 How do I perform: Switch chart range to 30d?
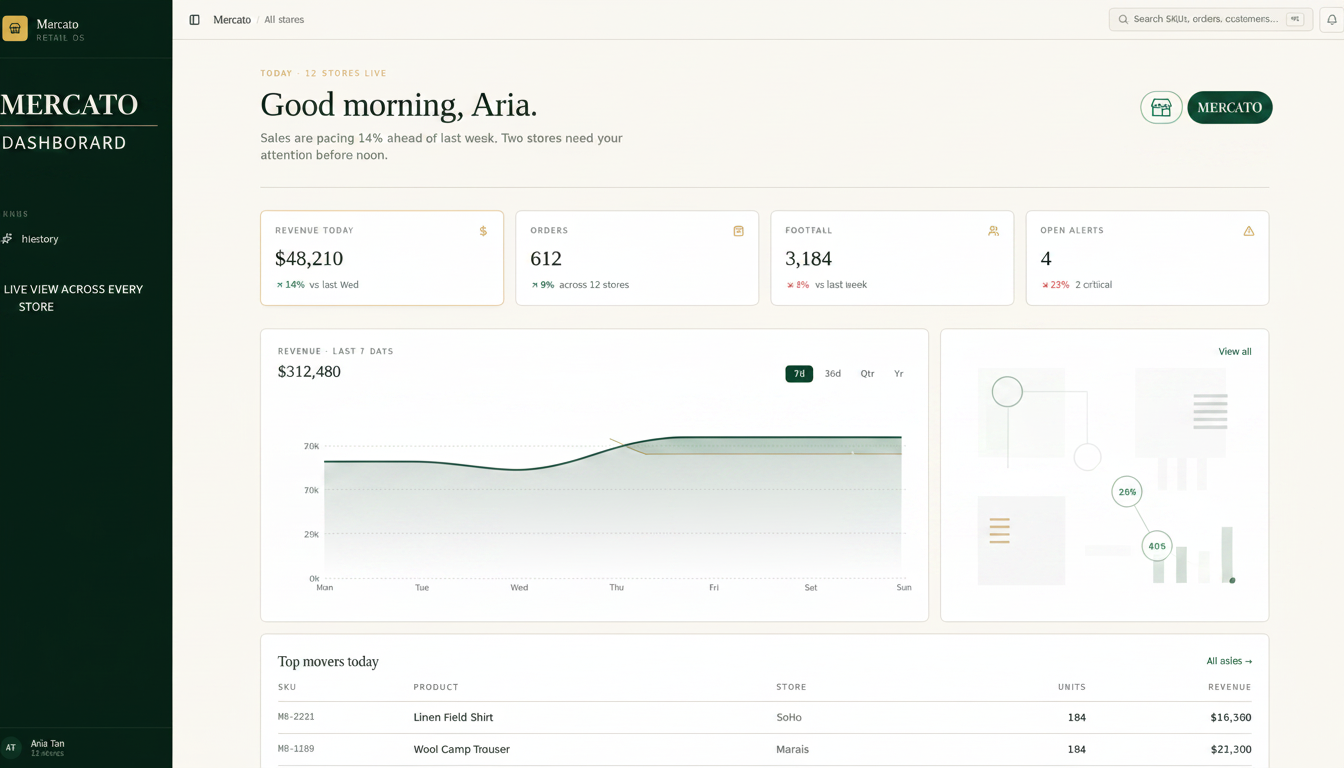point(832,374)
